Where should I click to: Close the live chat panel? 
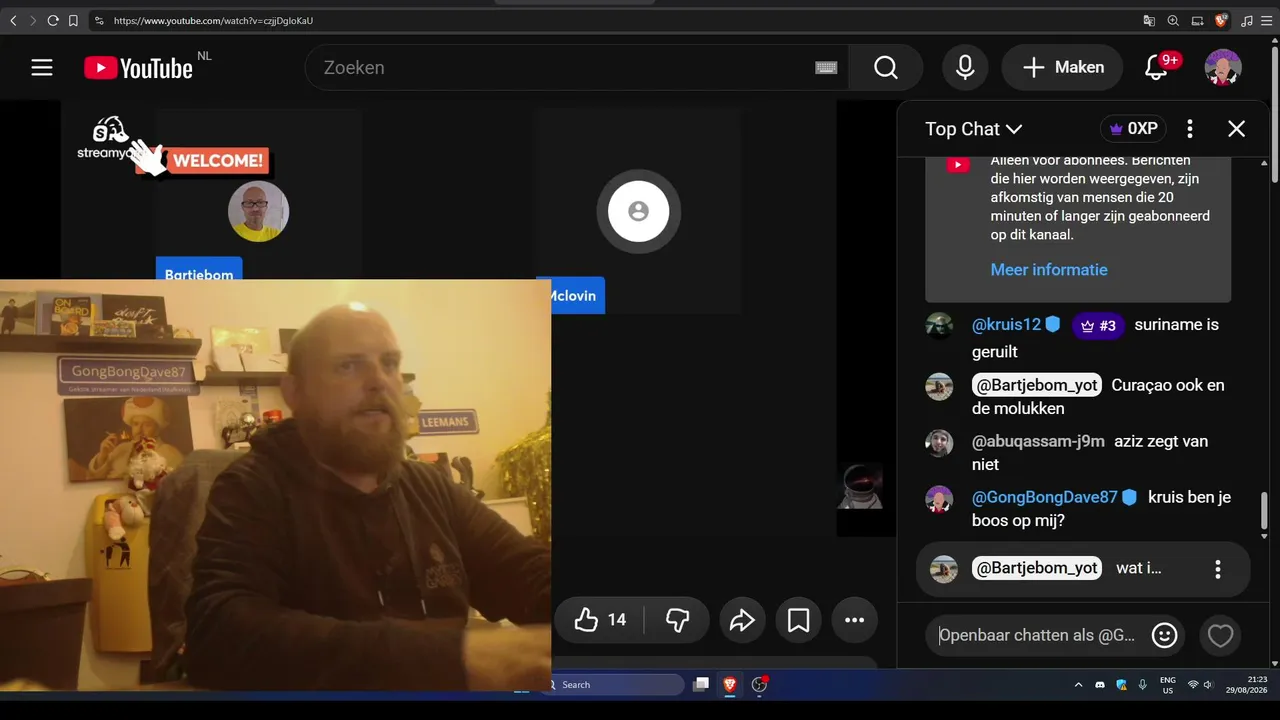pyautogui.click(x=1237, y=128)
